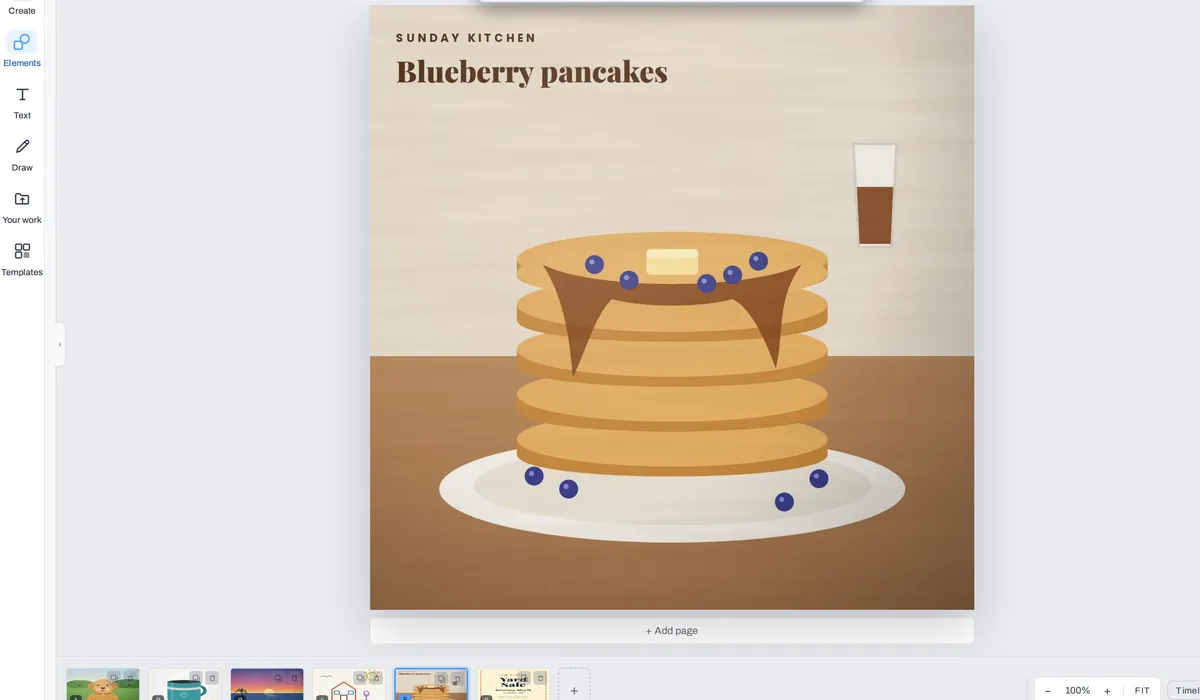Expand the collapsed side panel chevron

point(60,344)
